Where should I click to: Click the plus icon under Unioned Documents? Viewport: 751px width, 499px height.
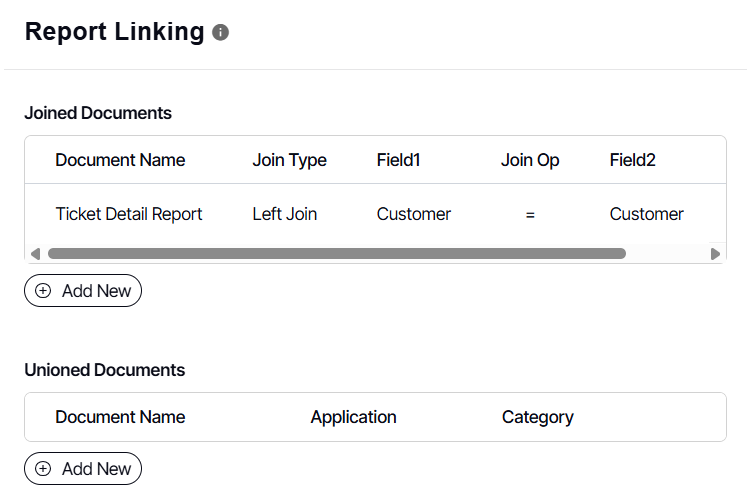[x=43, y=468]
